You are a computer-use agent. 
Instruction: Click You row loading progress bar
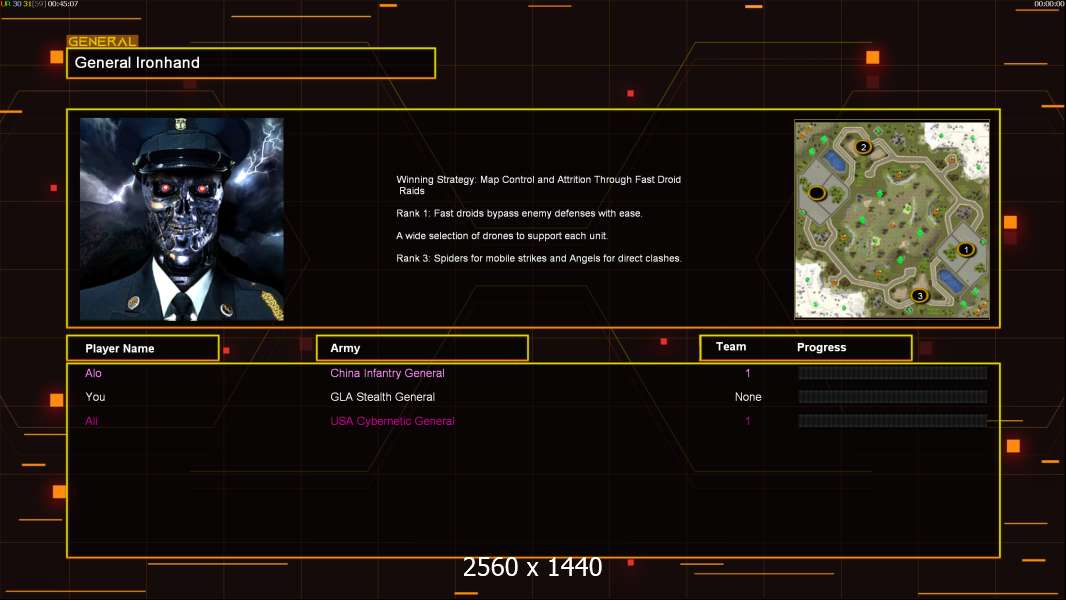pos(893,397)
